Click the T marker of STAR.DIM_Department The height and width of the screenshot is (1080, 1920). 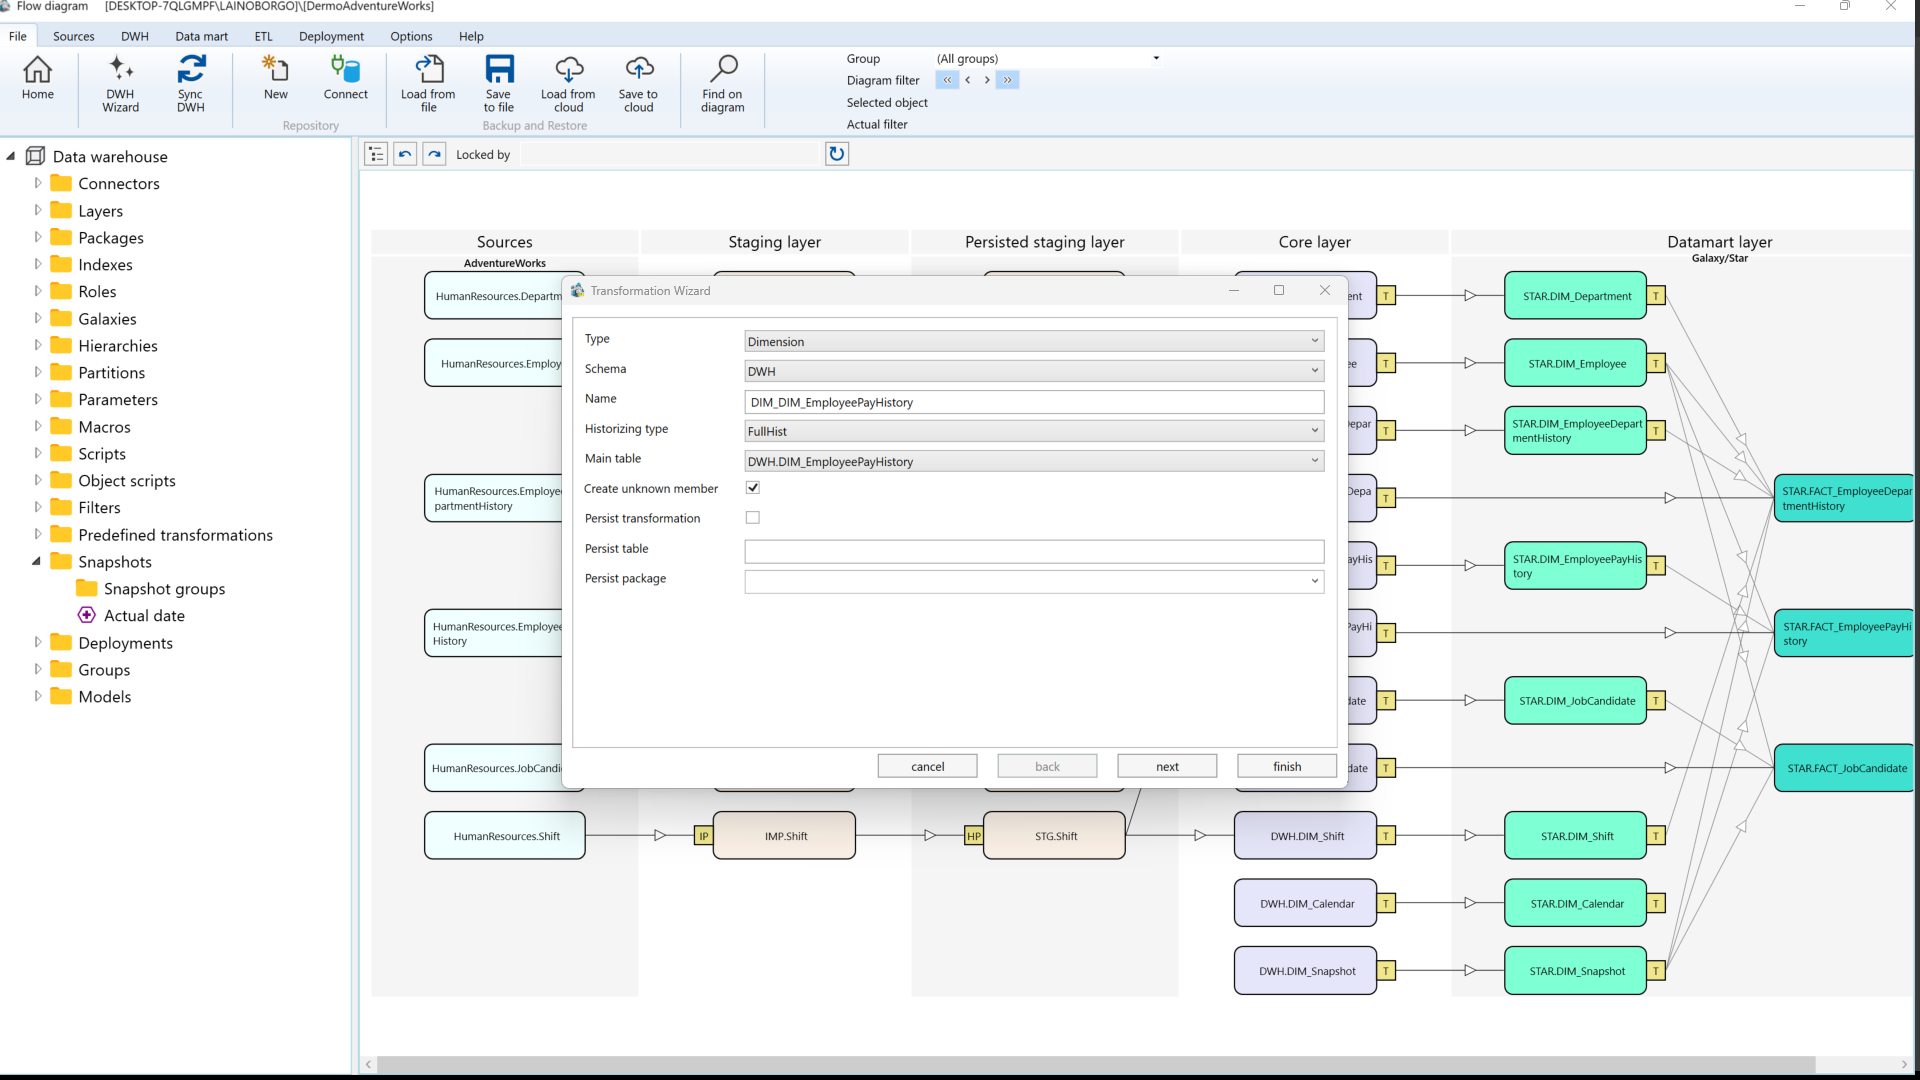1657,296
